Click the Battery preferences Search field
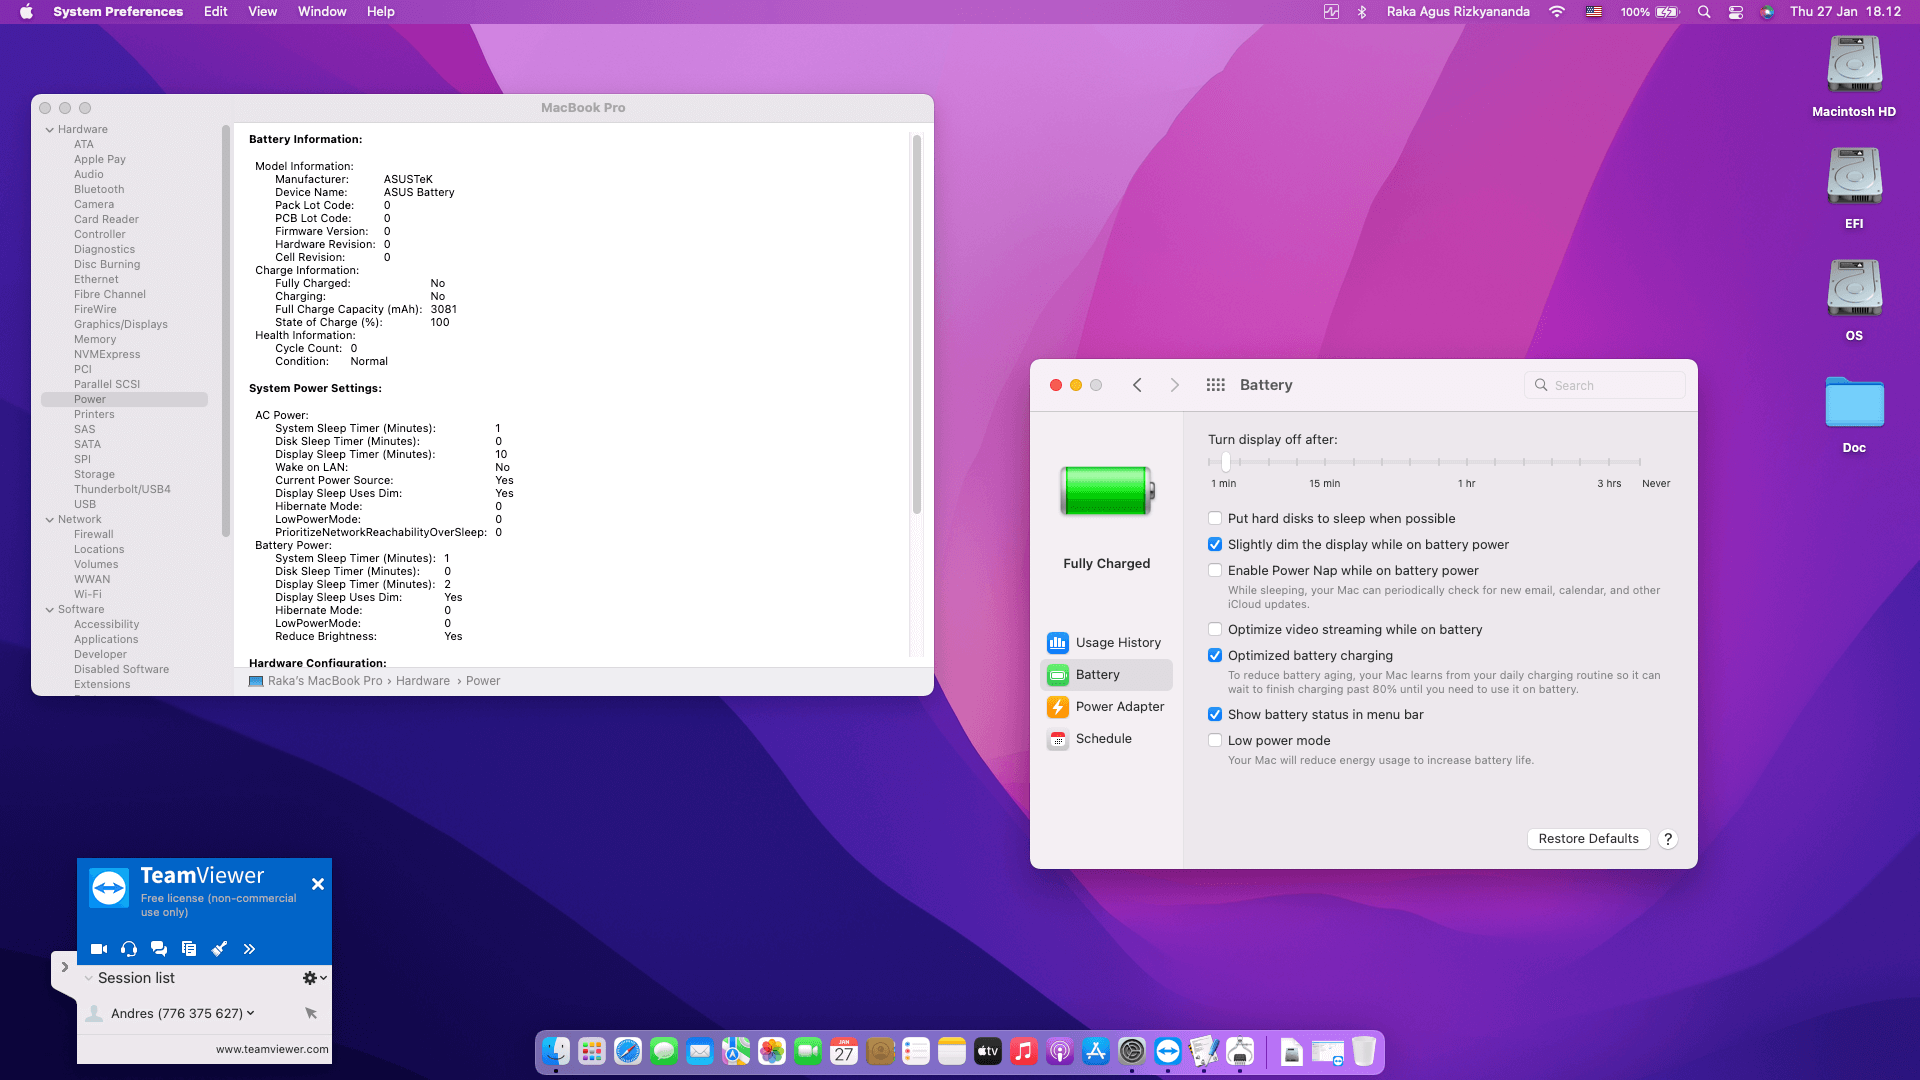This screenshot has width=1920, height=1080. [x=1605, y=385]
